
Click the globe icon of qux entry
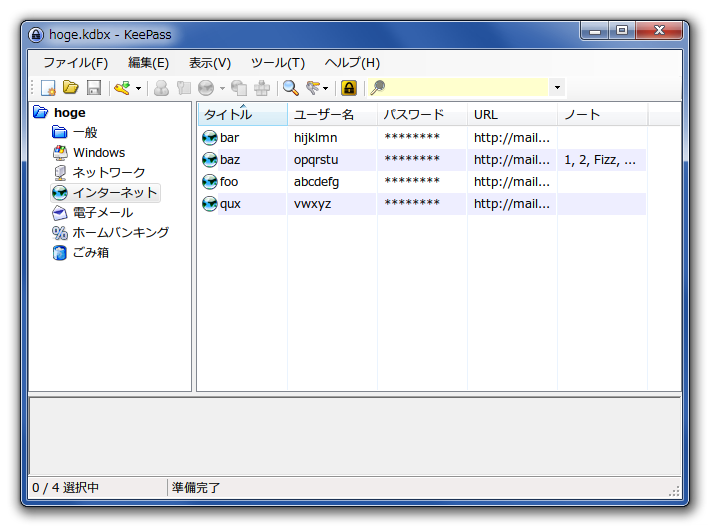(x=209, y=204)
